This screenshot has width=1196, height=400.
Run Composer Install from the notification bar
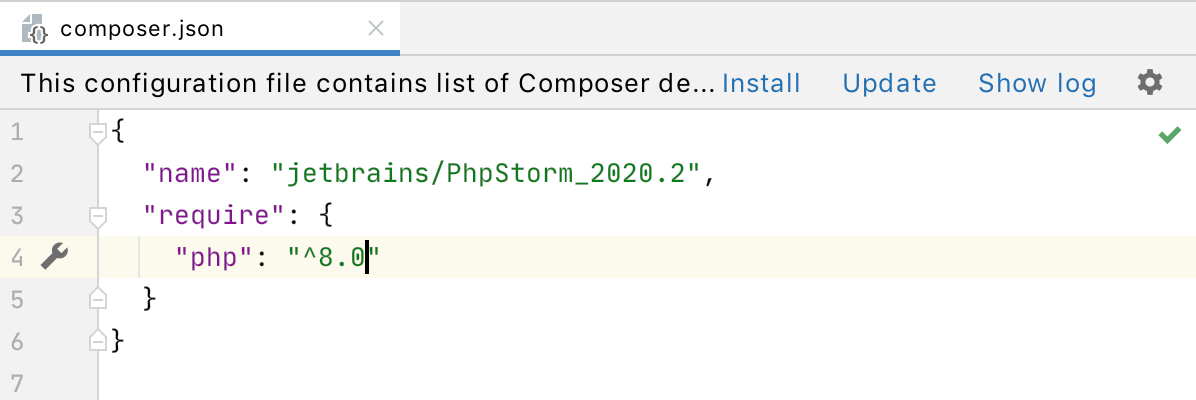coord(761,83)
